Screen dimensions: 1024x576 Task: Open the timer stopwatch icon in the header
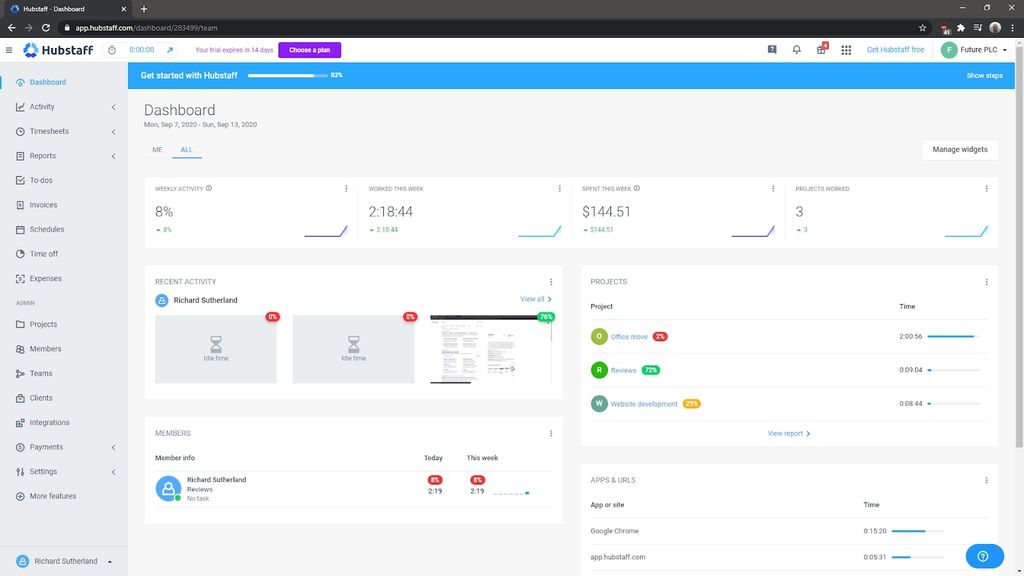111,48
